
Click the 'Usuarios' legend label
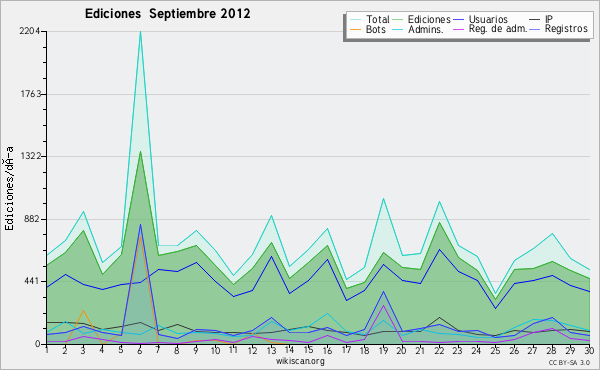488,19
